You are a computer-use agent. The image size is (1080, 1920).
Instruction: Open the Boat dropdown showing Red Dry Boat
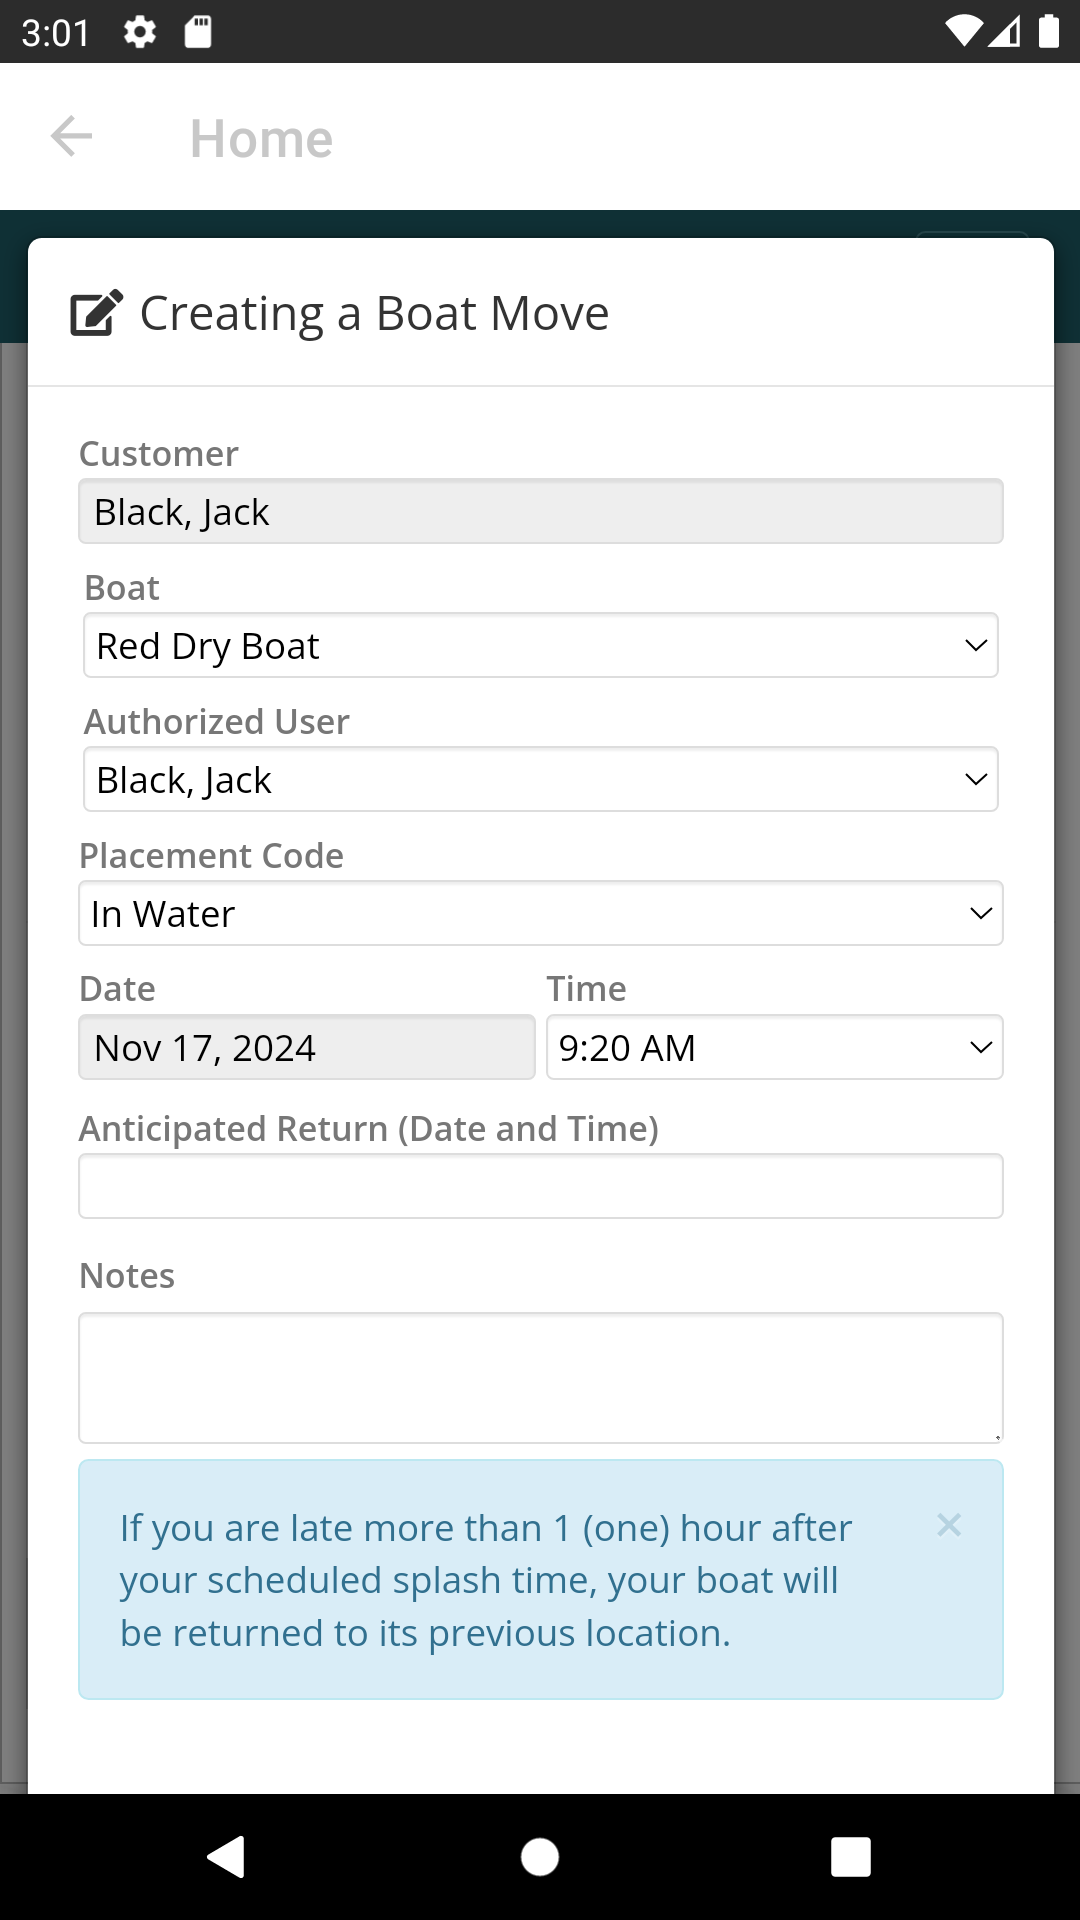point(541,645)
